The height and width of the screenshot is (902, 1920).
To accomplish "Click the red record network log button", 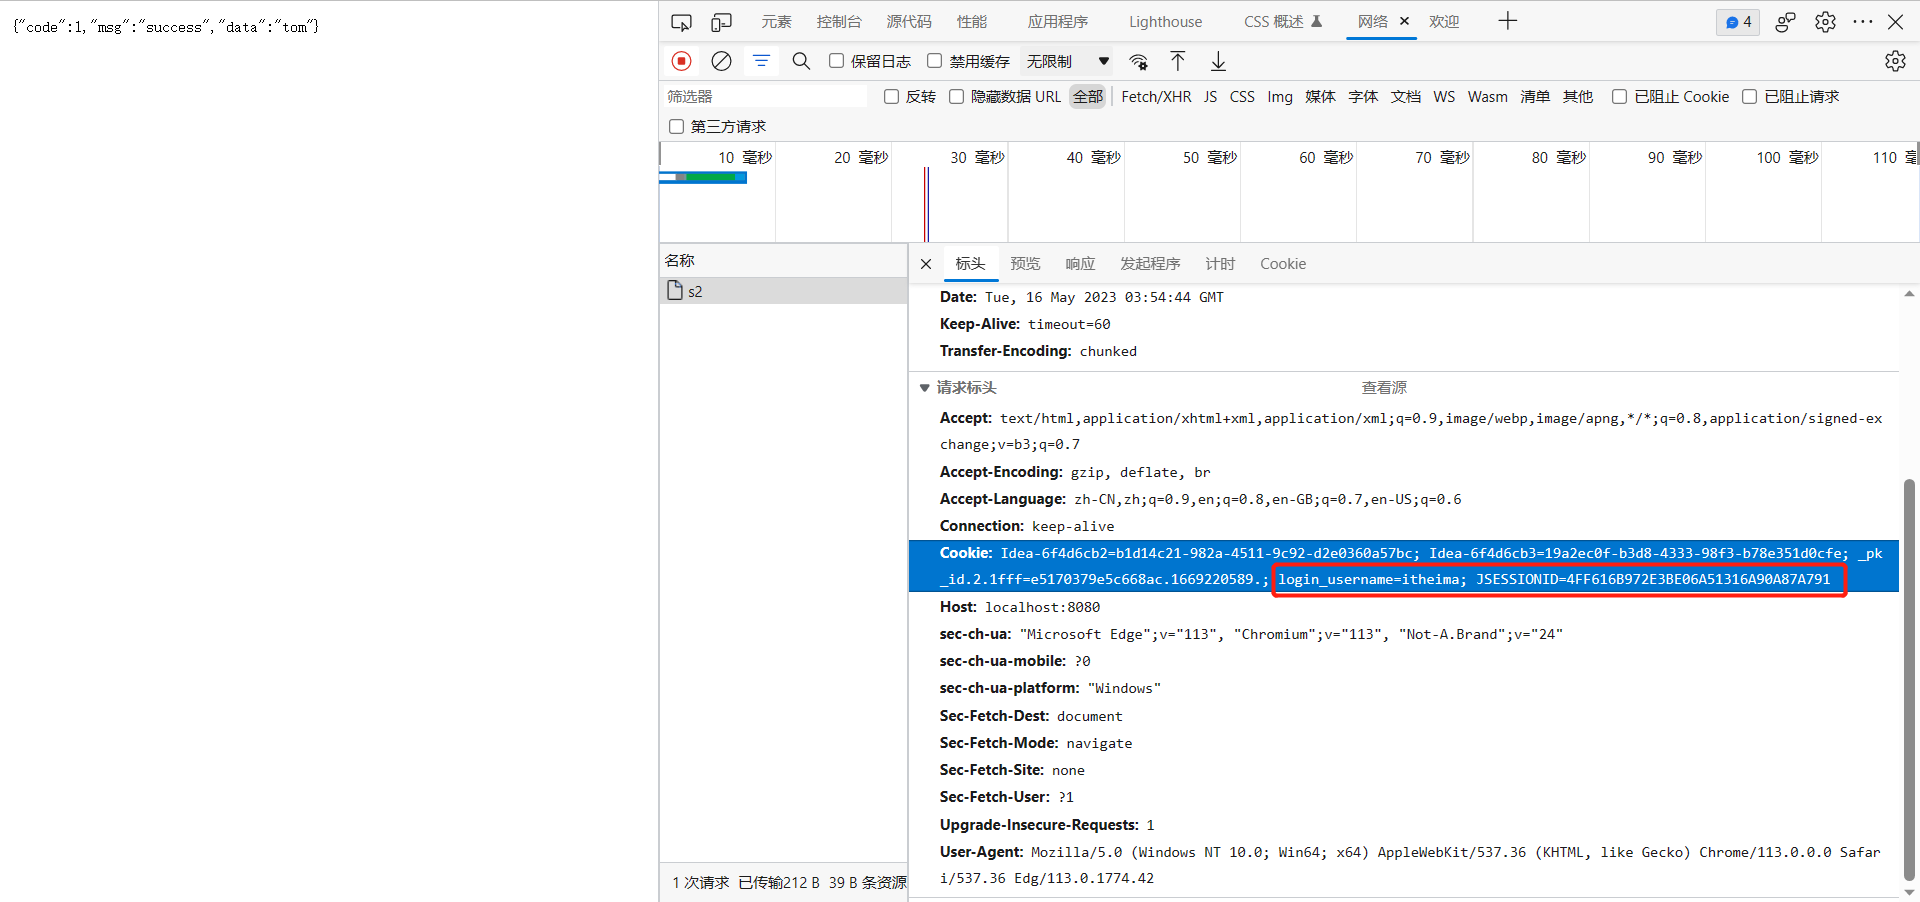I will 682,61.
